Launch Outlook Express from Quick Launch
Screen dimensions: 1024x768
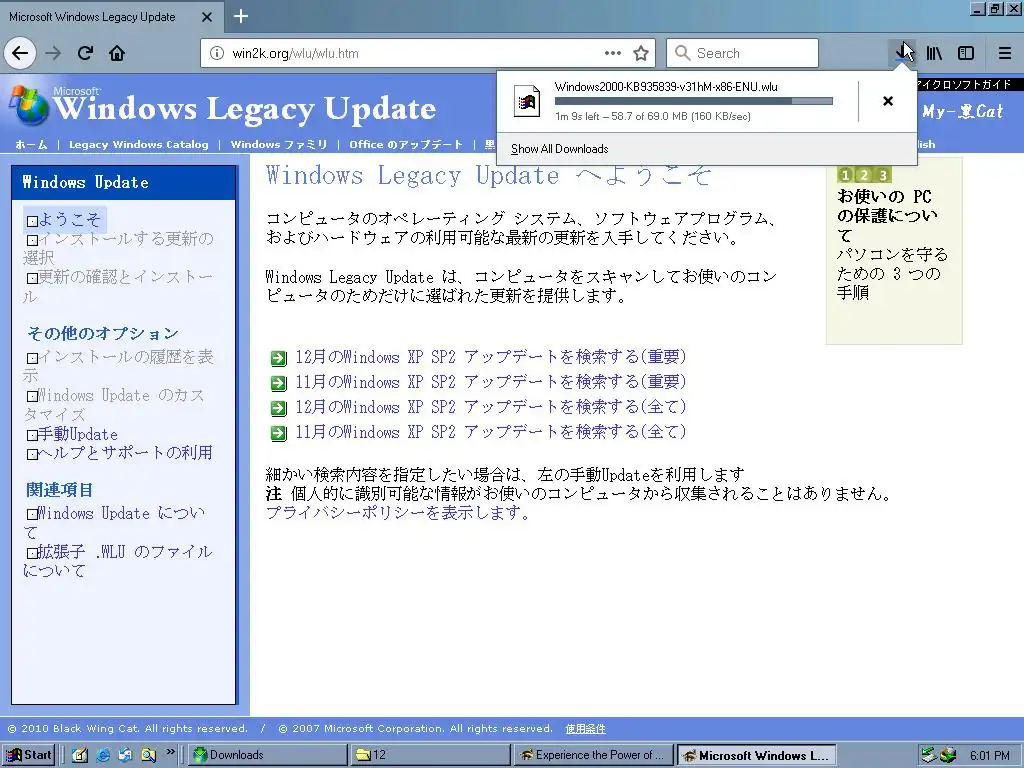(125, 755)
